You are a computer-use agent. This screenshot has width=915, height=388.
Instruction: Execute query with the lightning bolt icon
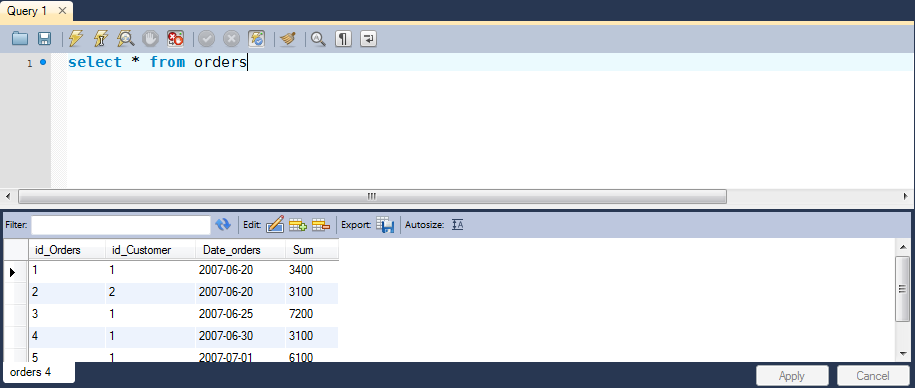pyautogui.click(x=76, y=39)
